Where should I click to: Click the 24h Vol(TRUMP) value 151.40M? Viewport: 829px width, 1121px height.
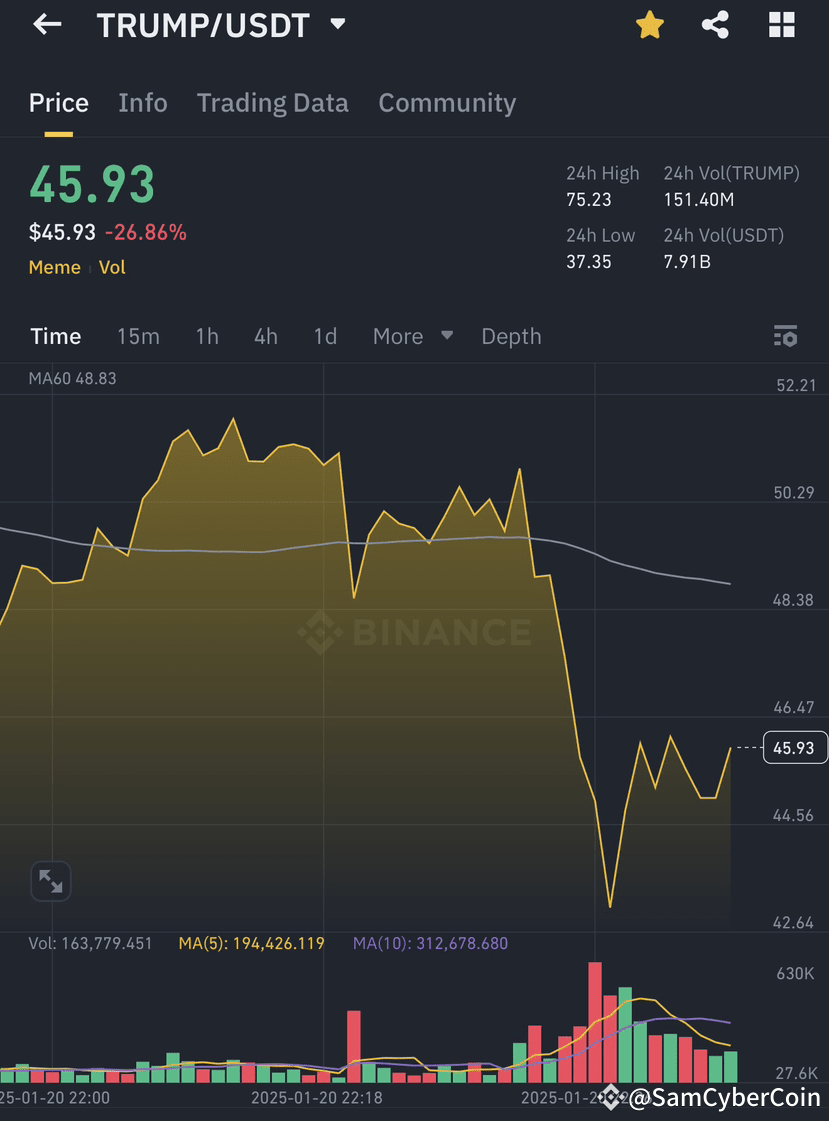click(x=698, y=199)
